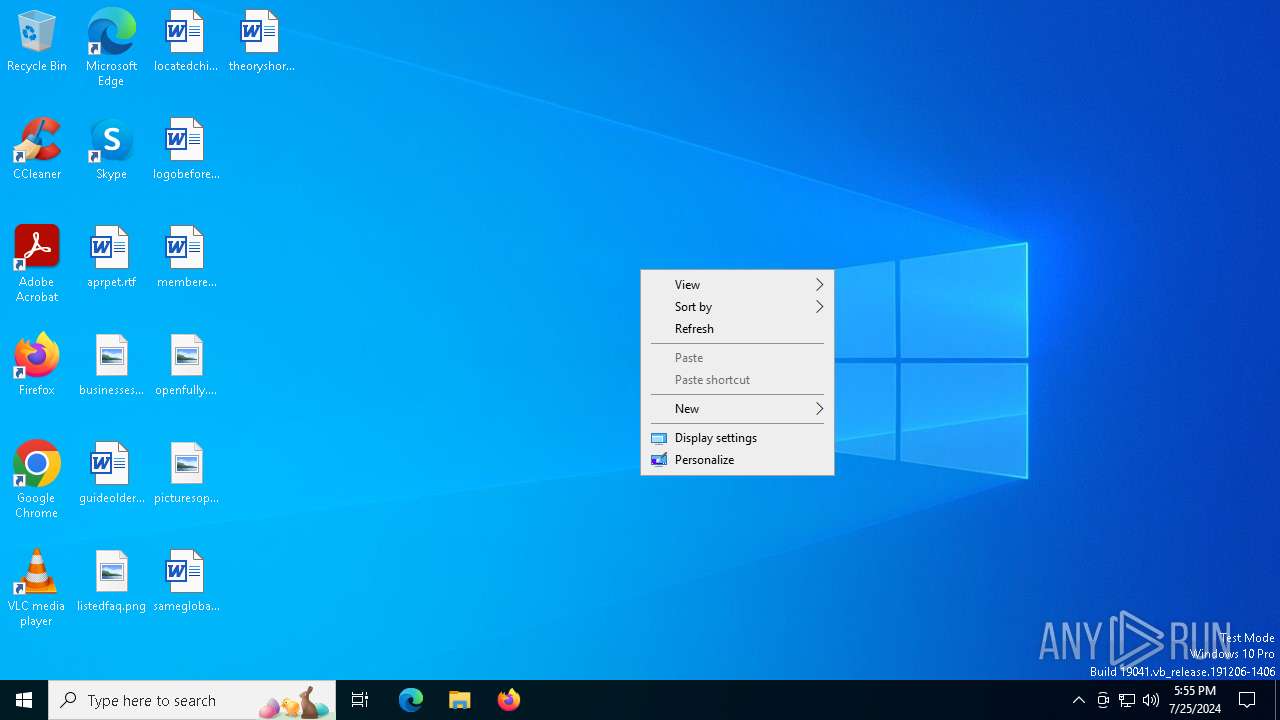Open the taskbar clock and date

(x=1195, y=700)
